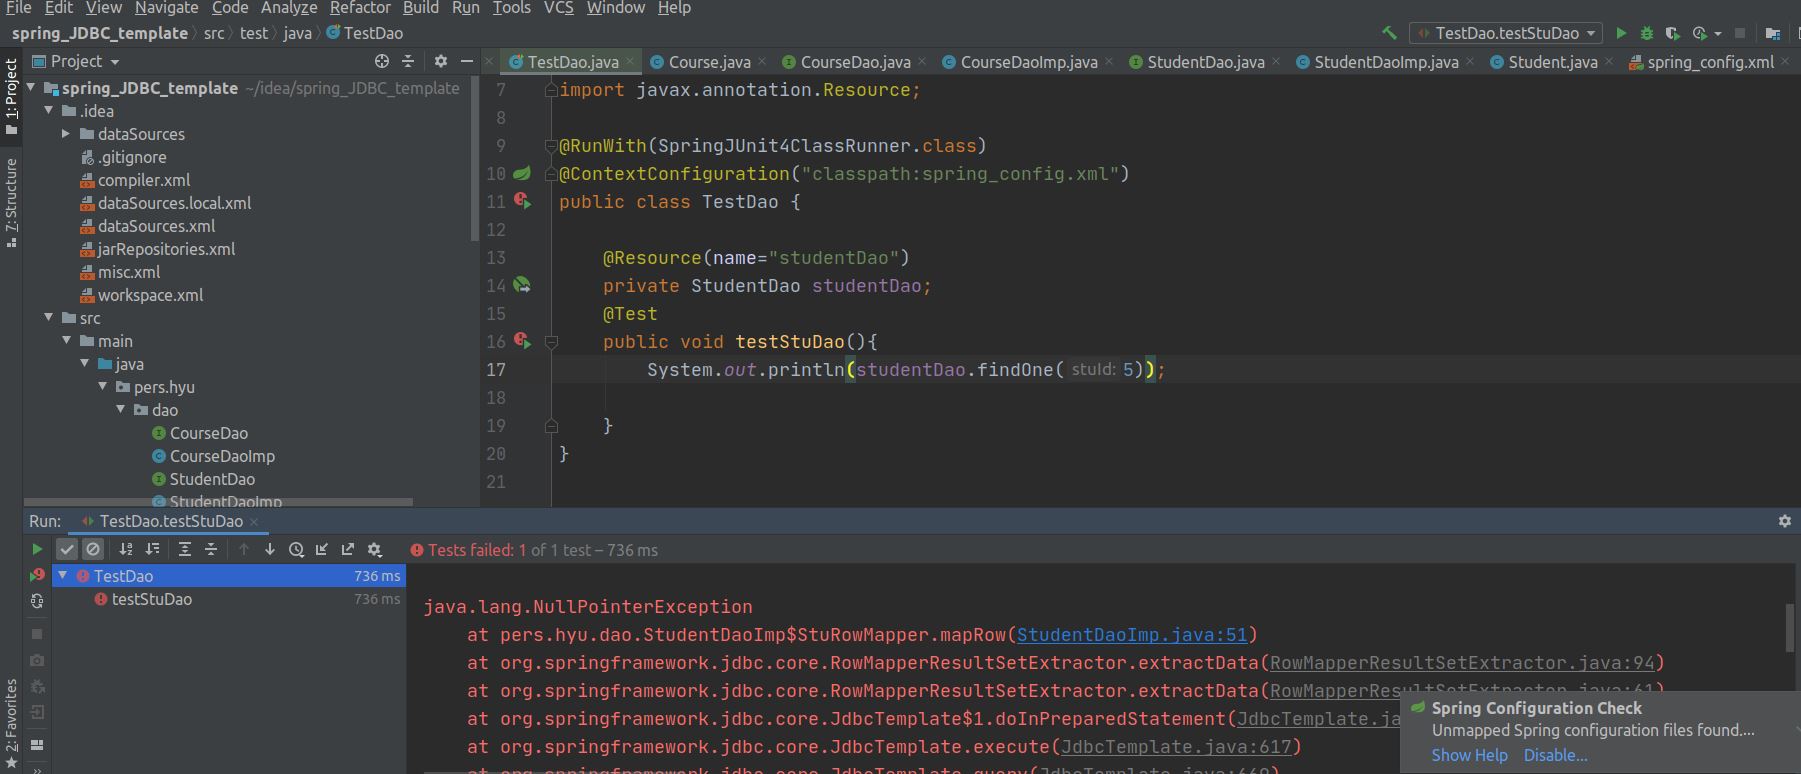Collapse the main folder
The height and width of the screenshot is (774, 1801).
coord(67,340)
